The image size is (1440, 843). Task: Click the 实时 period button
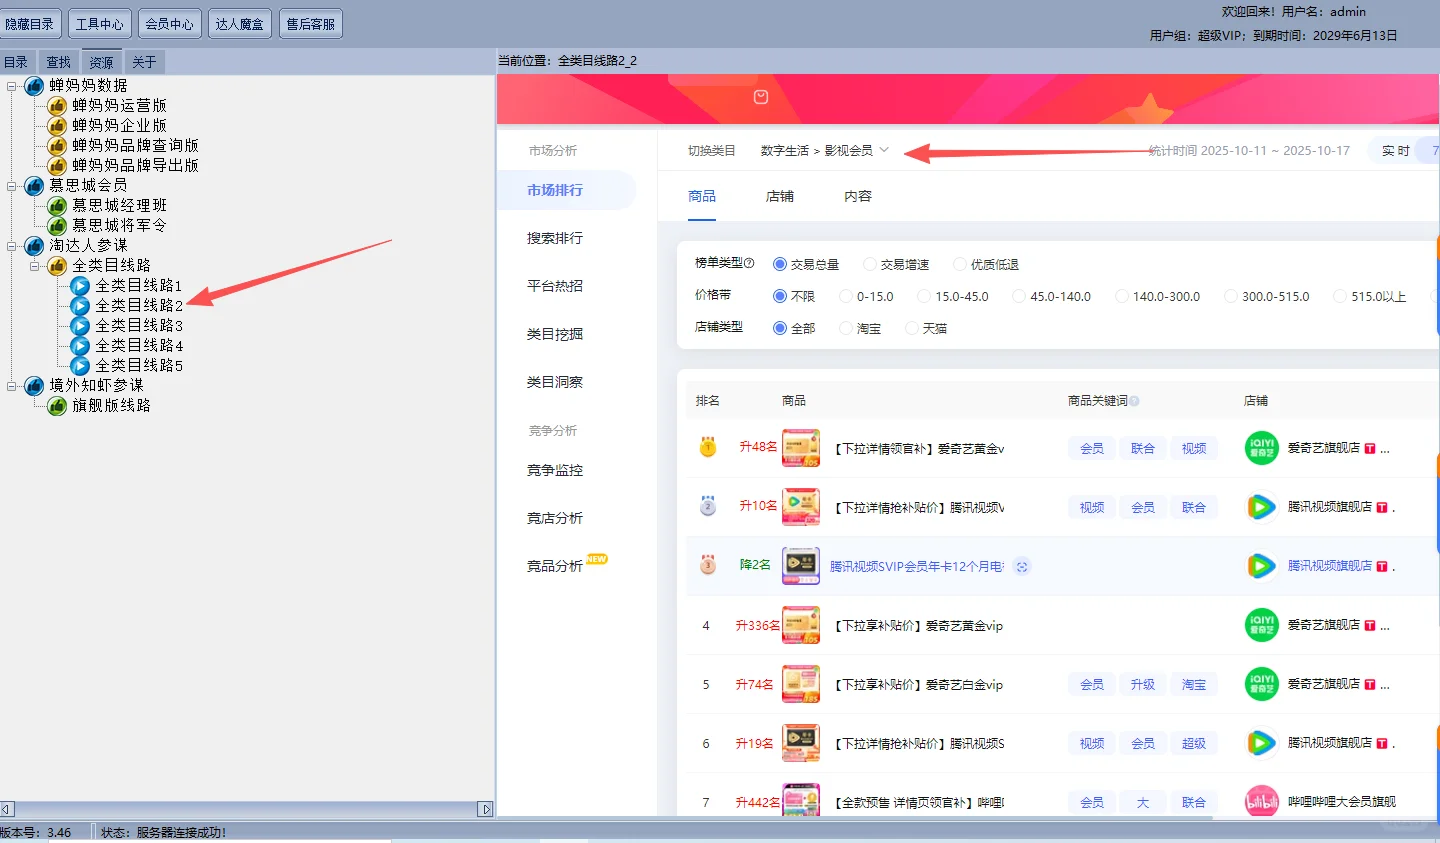click(x=1396, y=151)
